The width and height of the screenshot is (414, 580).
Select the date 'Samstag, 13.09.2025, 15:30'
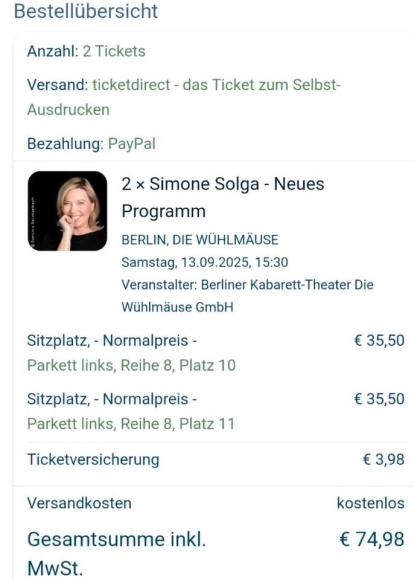pyautogui.click(x=205, y=262)
